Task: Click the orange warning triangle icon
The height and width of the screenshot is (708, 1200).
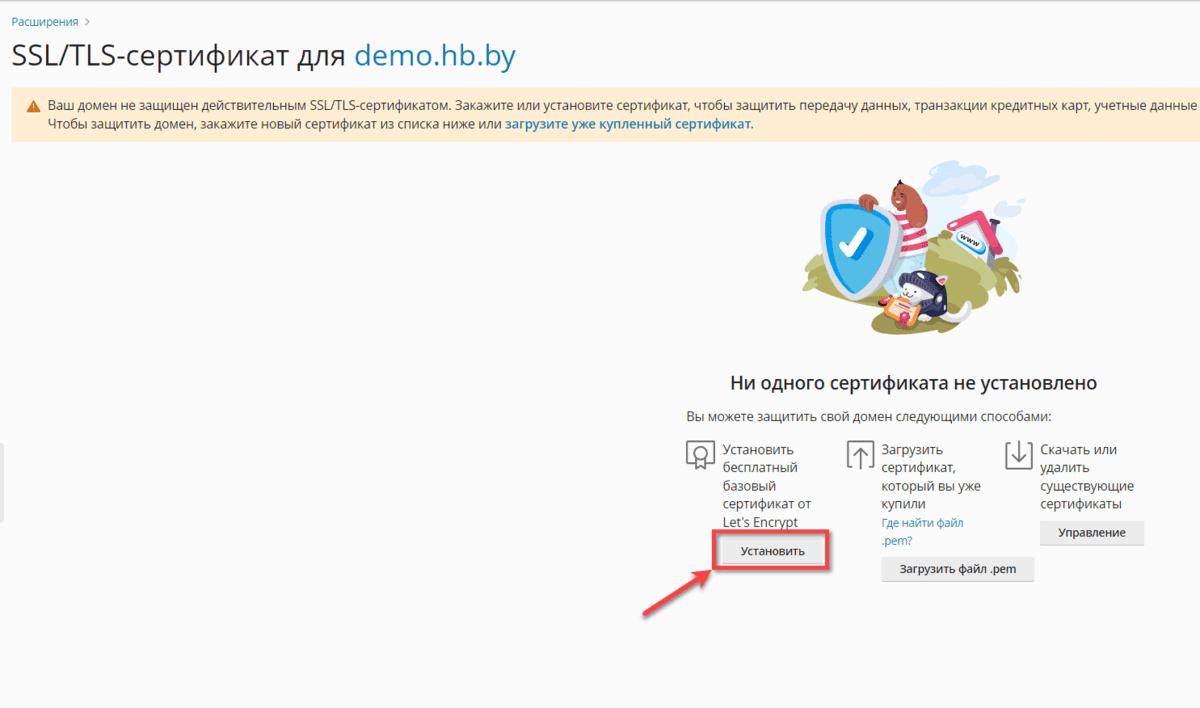Action: click(33, 106)
